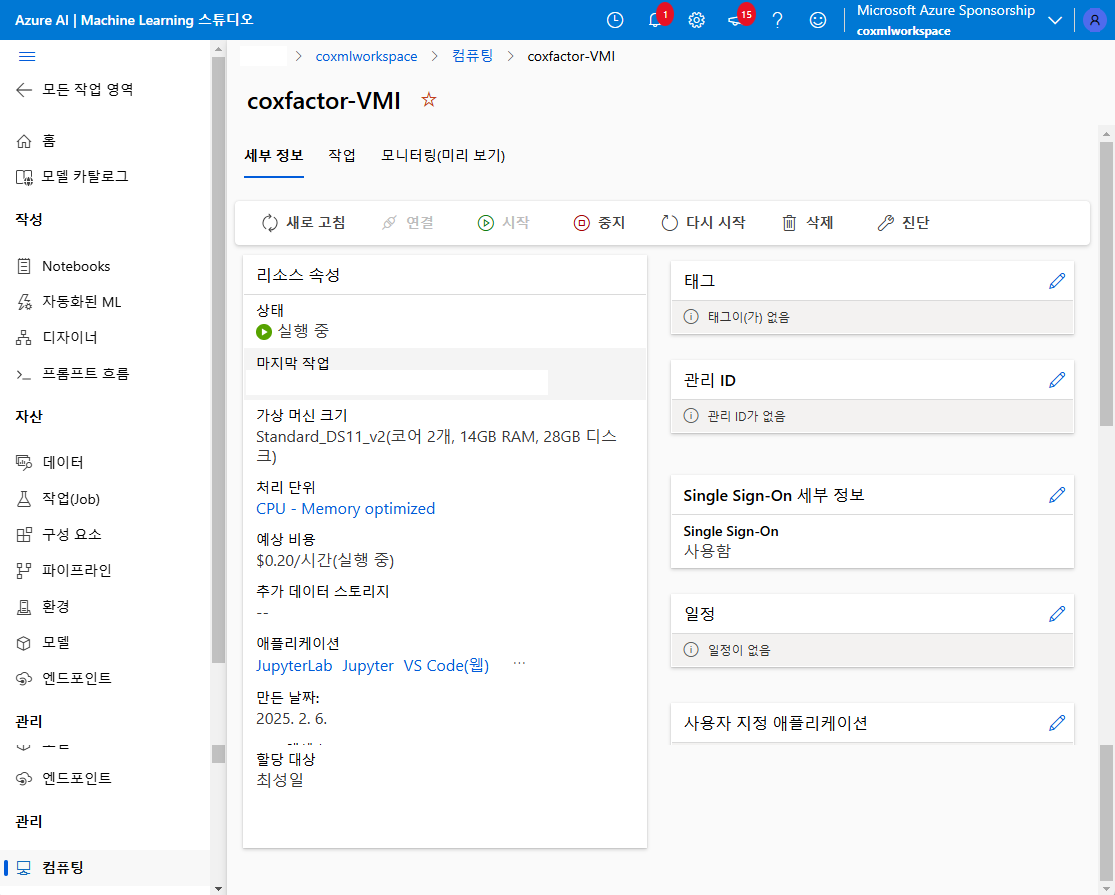Open 컴퓨팅 breadcrumb link

(x=472, y=56)
